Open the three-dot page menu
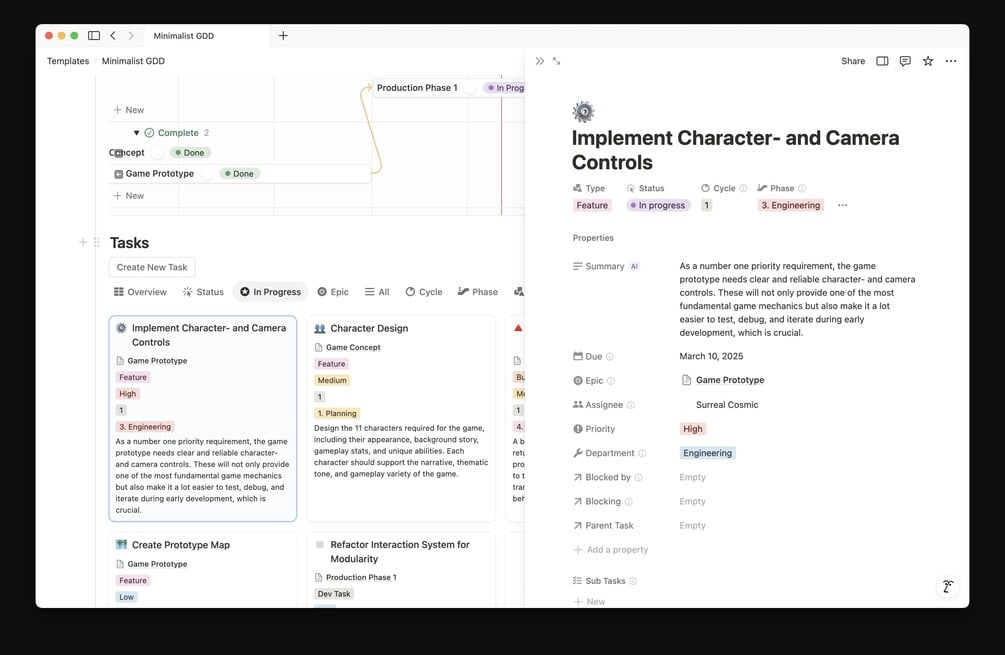Viewport: 1005px width, 655px height. 951,61
